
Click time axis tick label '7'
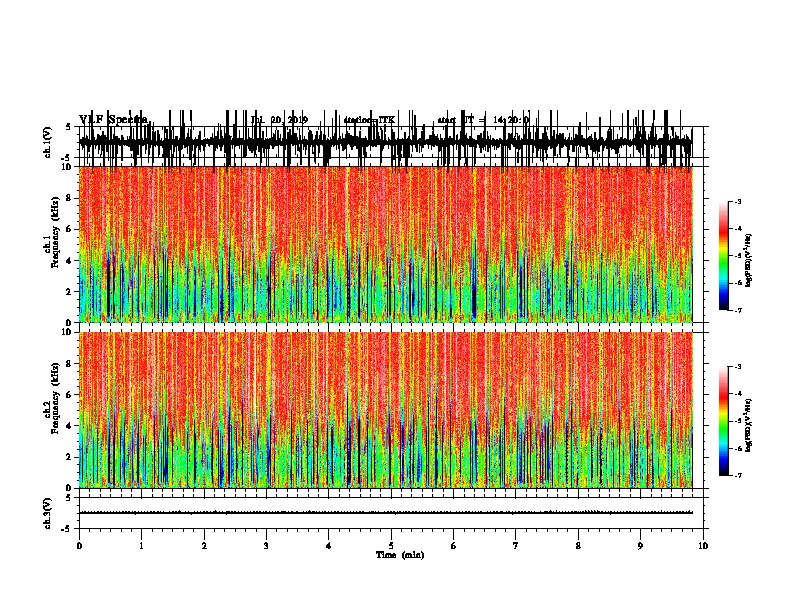pos(516,546)
